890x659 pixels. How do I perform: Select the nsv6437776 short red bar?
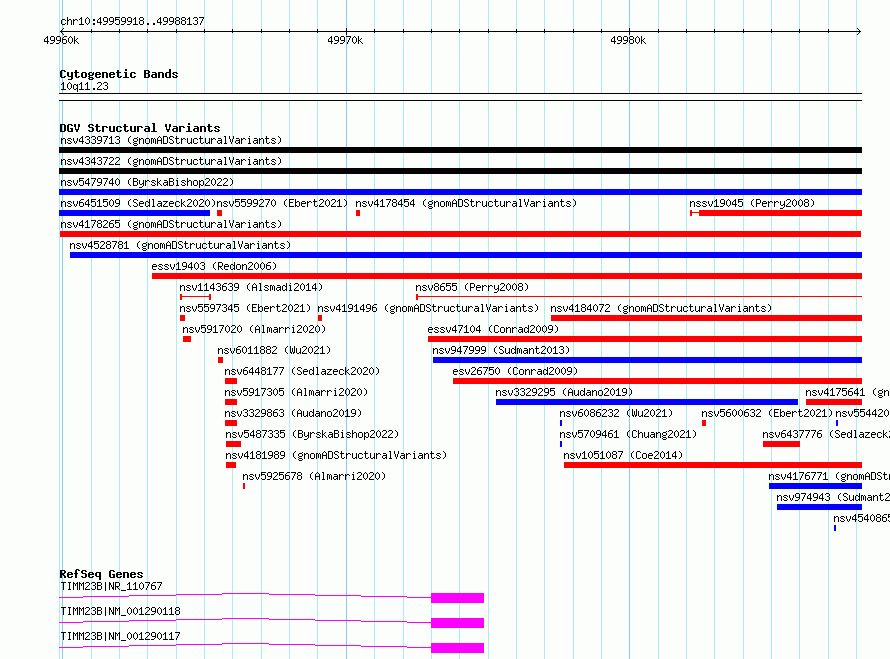pos(781,444)
